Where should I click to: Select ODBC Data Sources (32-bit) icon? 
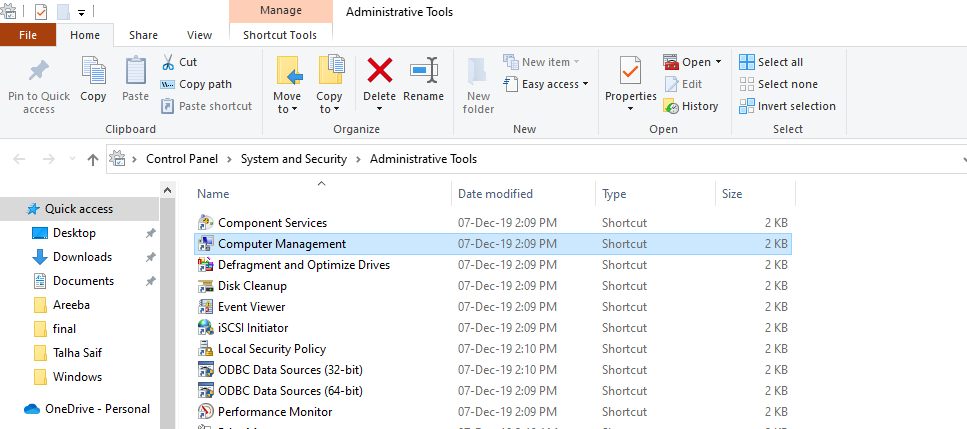(x=205, y=369)
